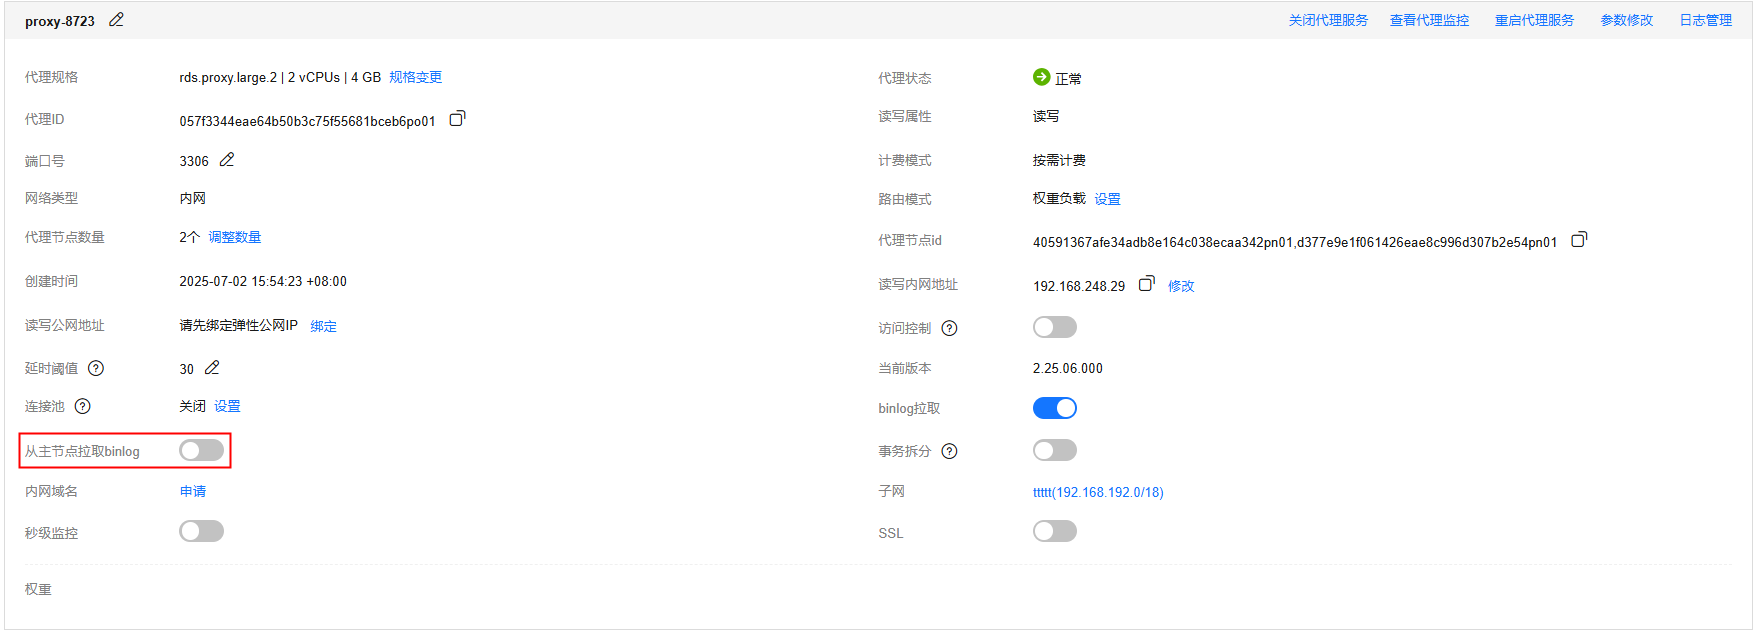The image size is (1759, 635).
Task: Edit the port number 3306
Action: tap(227, 160)
